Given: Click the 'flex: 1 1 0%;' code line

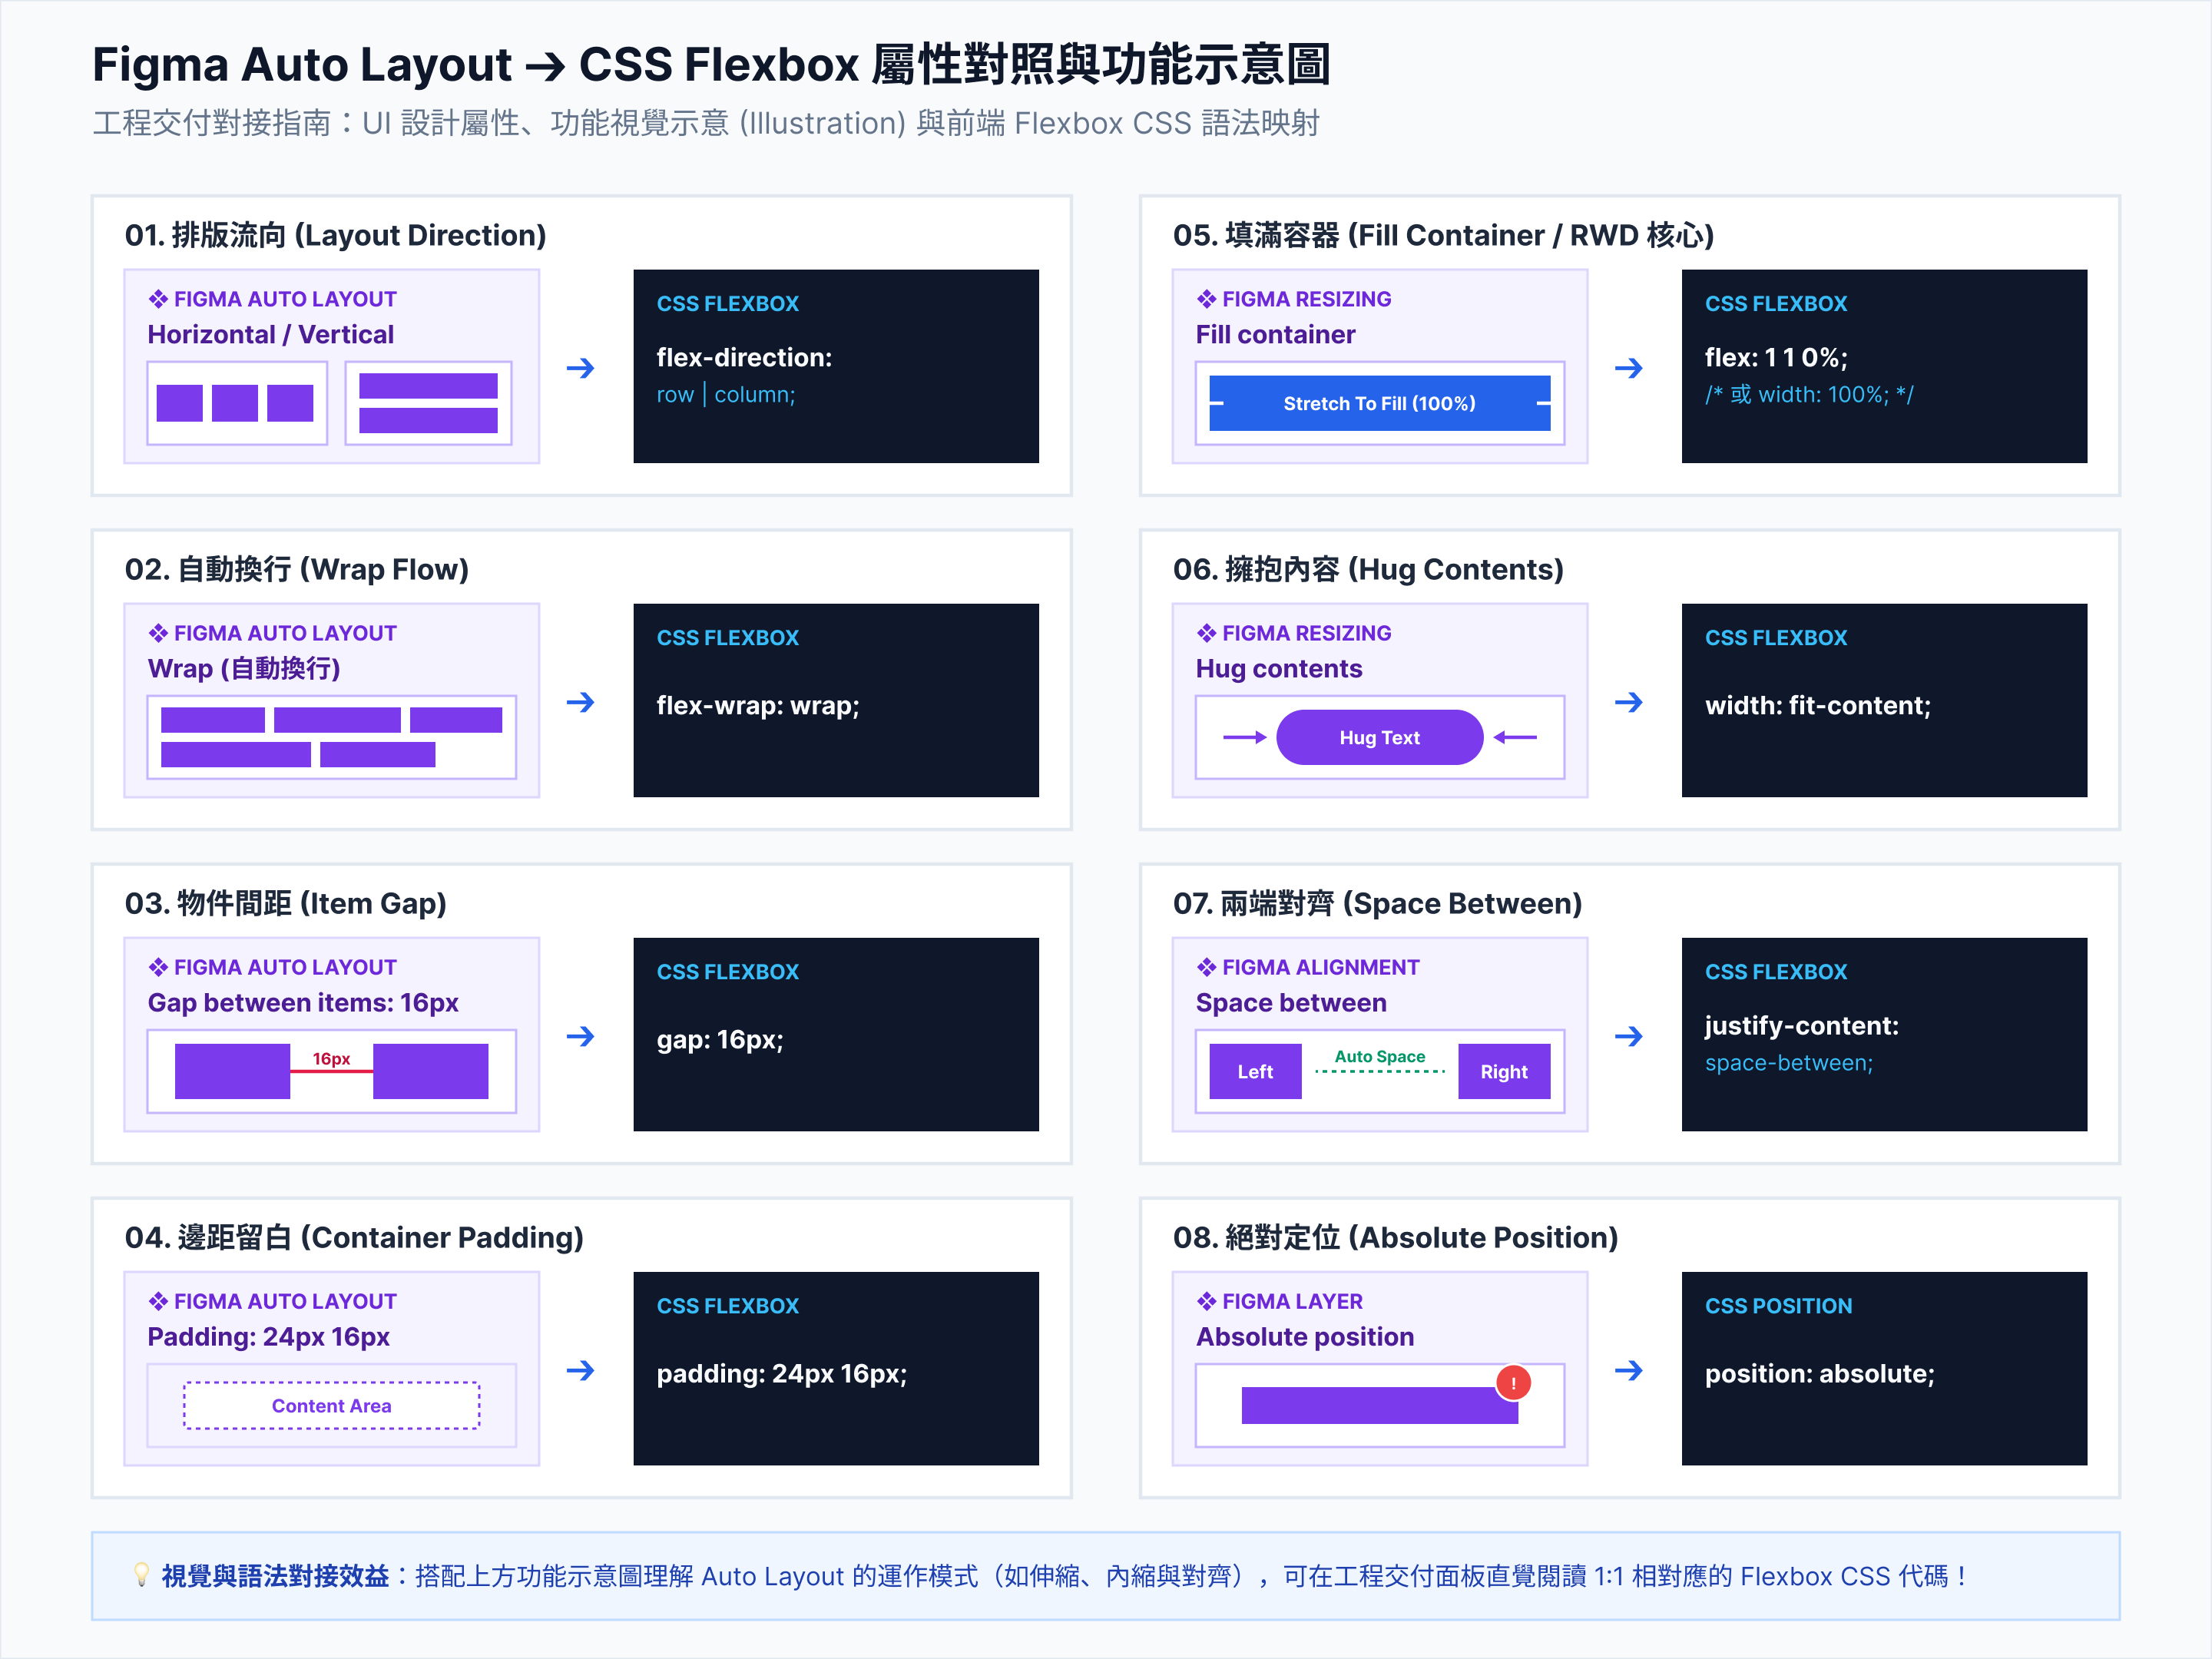Looking at the screenshot, I should pos(1776,357).
